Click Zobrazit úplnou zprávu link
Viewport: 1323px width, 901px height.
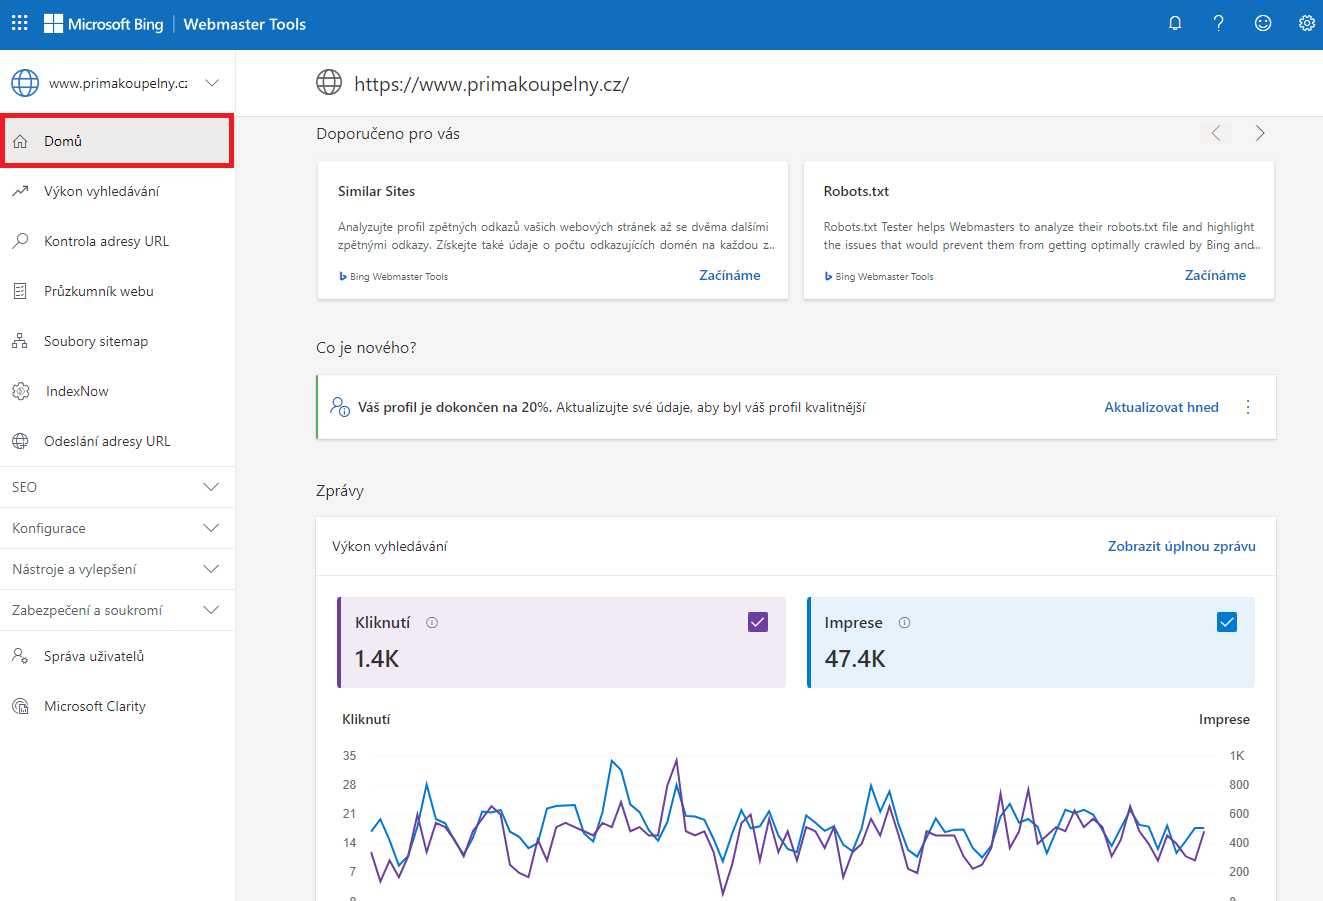click(x=1182, y=546)
